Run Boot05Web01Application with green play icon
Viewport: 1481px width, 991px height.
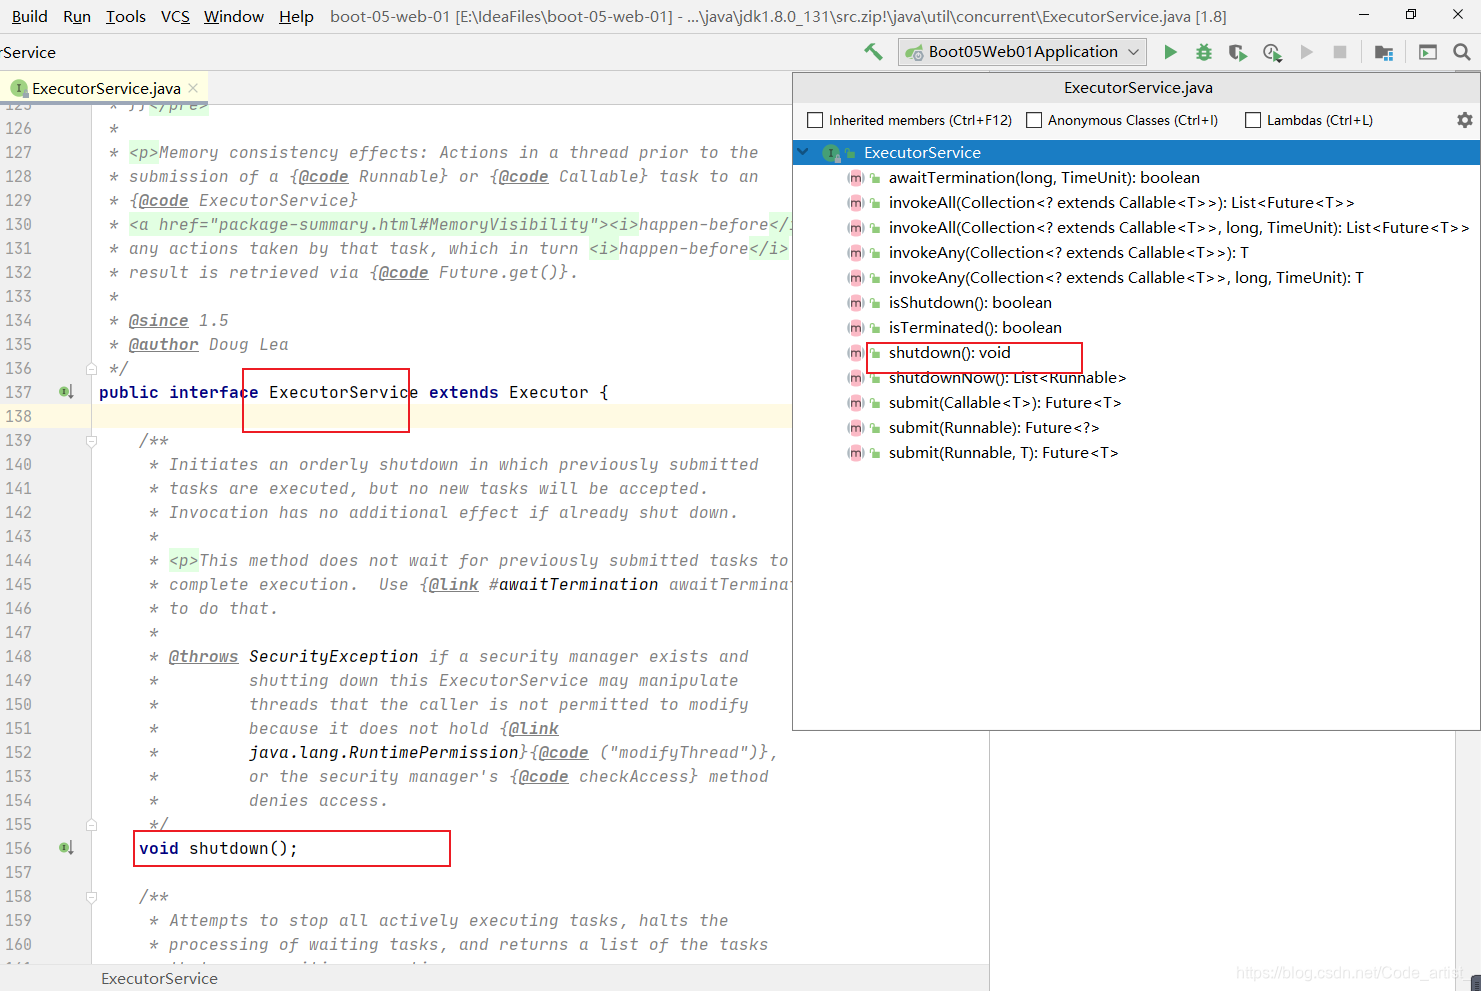(x=1170, y=52)
